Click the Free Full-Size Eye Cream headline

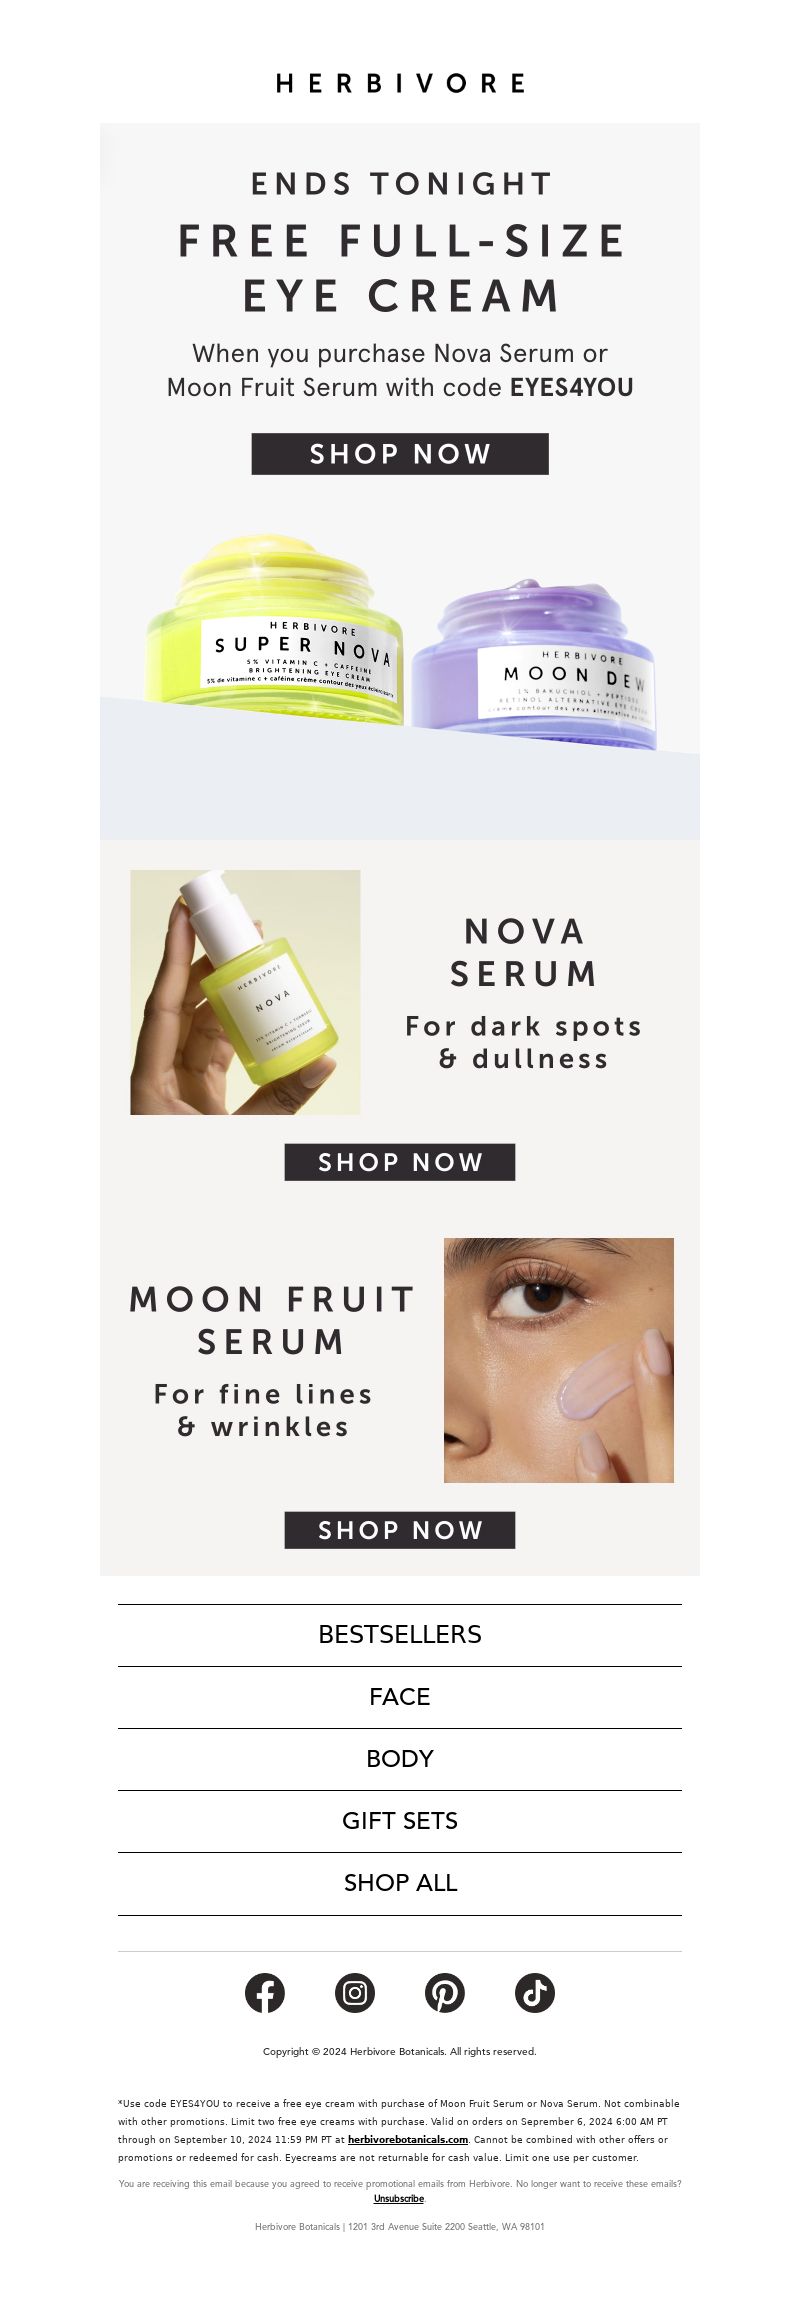(400, 268)
